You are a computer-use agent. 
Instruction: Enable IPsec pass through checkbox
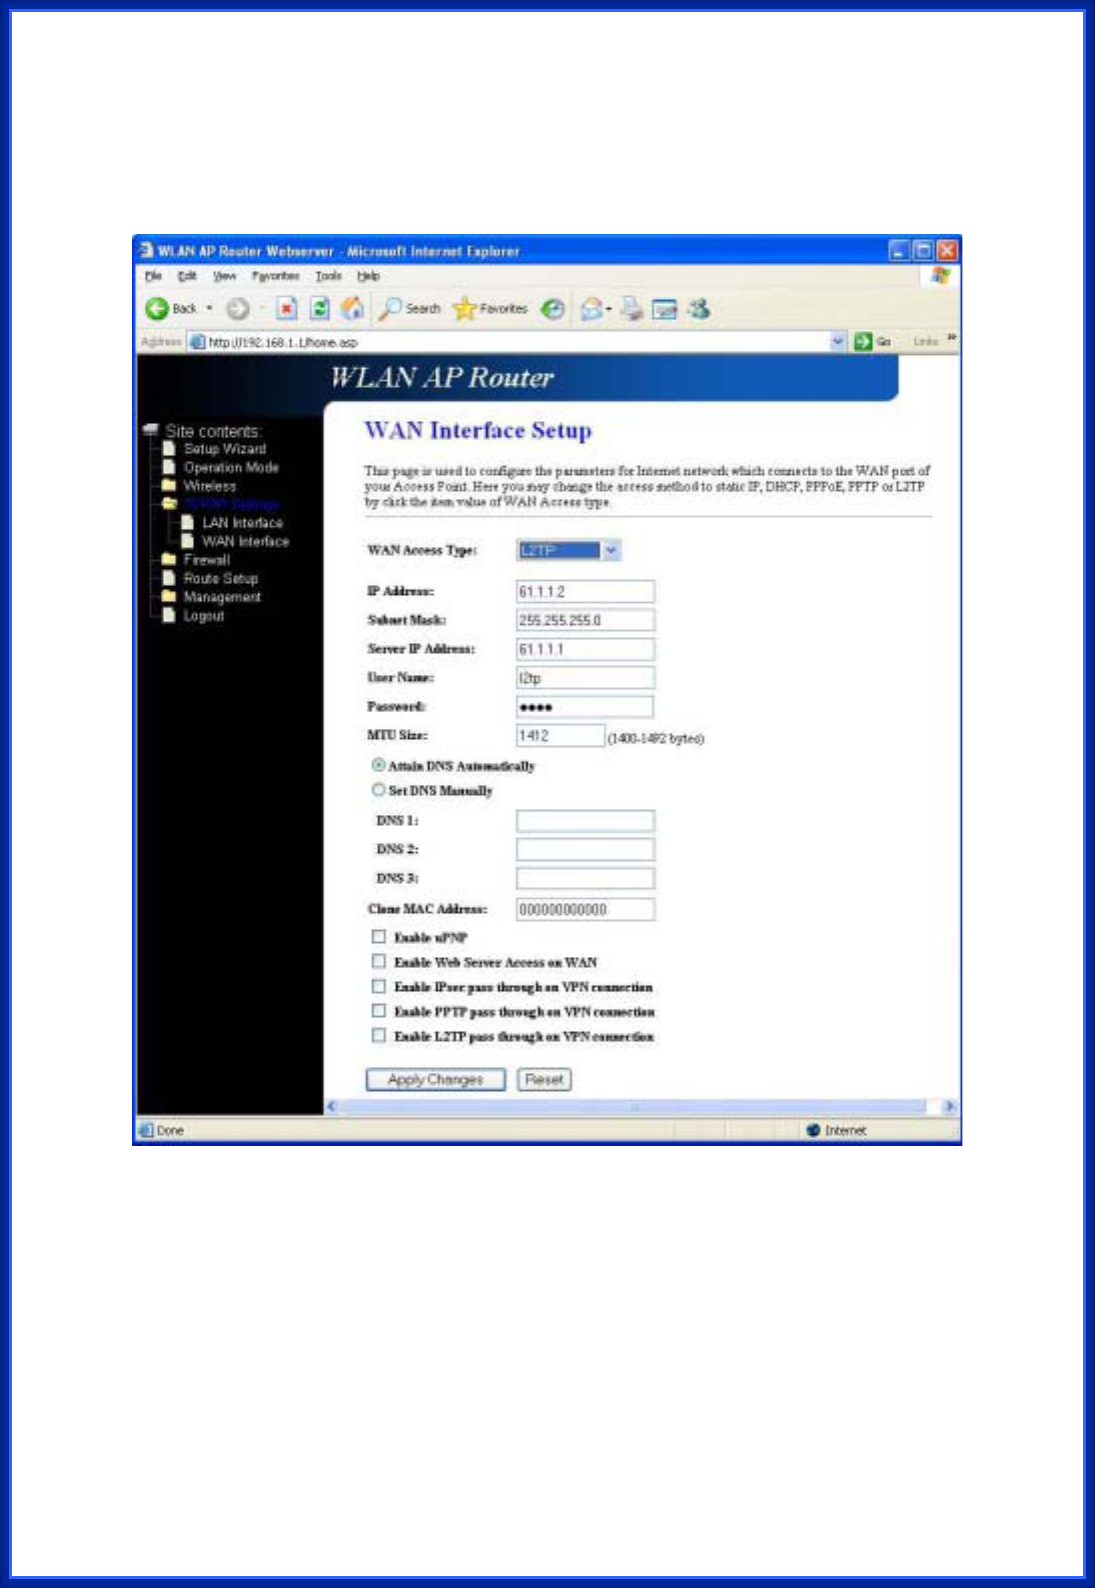[x=379, y=986]
